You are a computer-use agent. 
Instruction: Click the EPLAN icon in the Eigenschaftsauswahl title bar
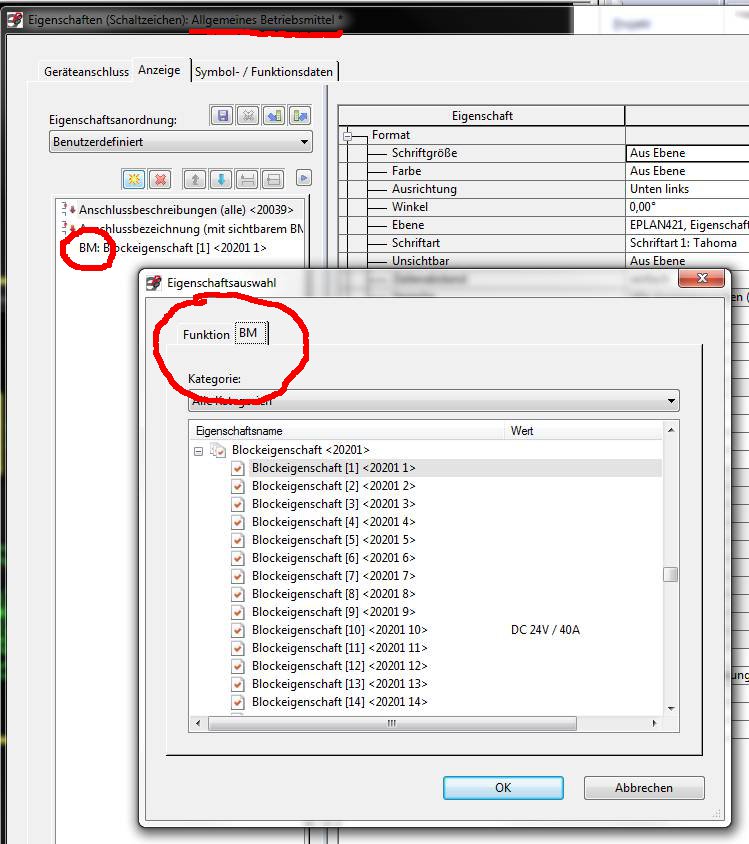click(x=154, y=283)
